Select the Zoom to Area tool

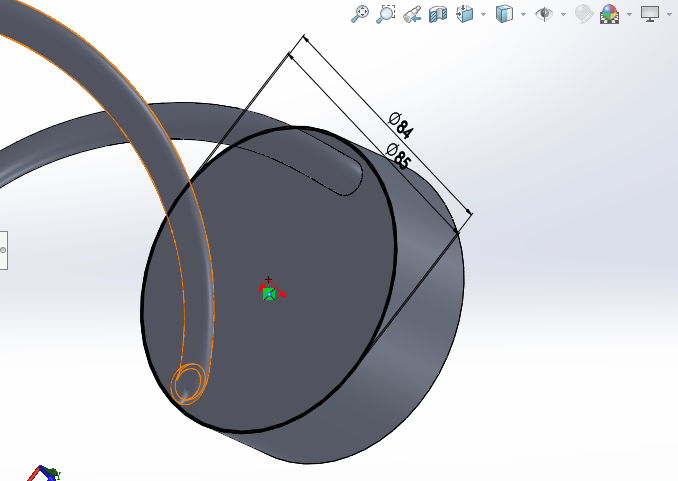(x=386, y=14)
